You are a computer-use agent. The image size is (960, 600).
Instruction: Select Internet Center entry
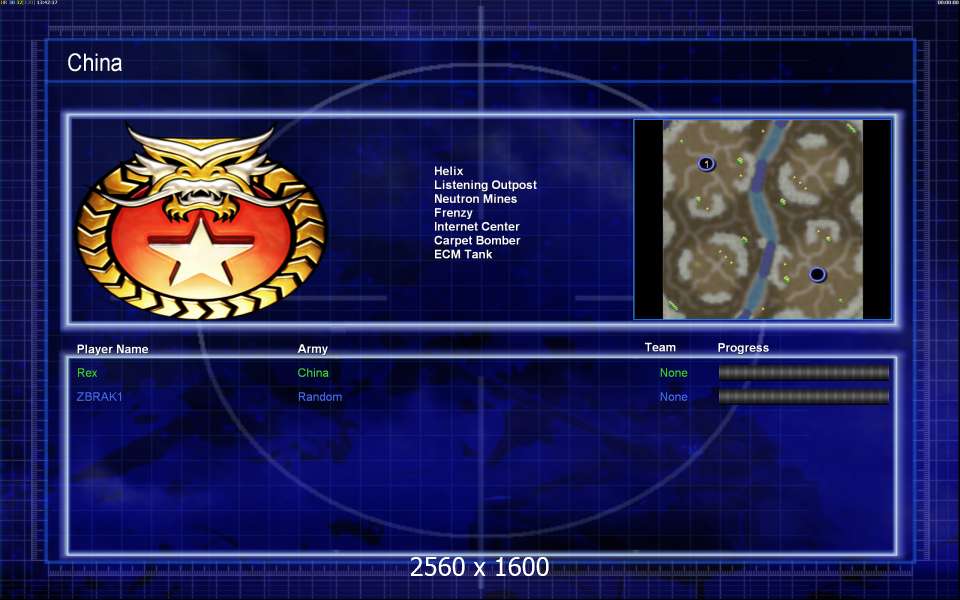coord(476,227)
